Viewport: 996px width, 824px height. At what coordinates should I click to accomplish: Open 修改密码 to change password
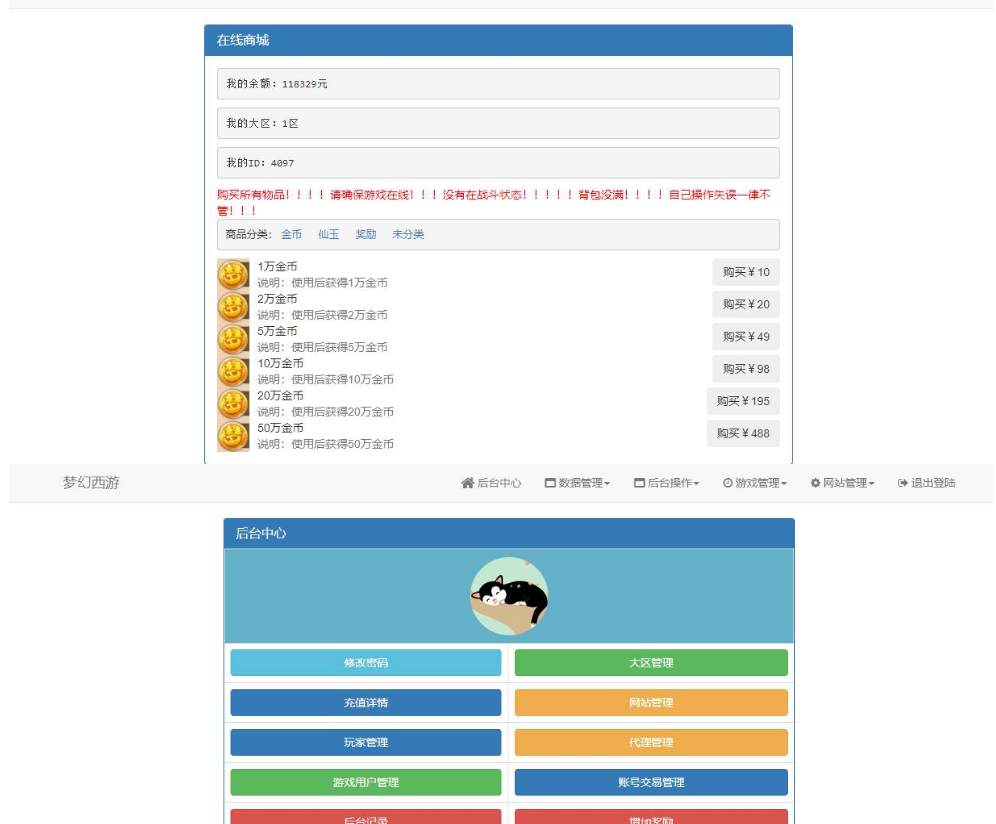365,663
